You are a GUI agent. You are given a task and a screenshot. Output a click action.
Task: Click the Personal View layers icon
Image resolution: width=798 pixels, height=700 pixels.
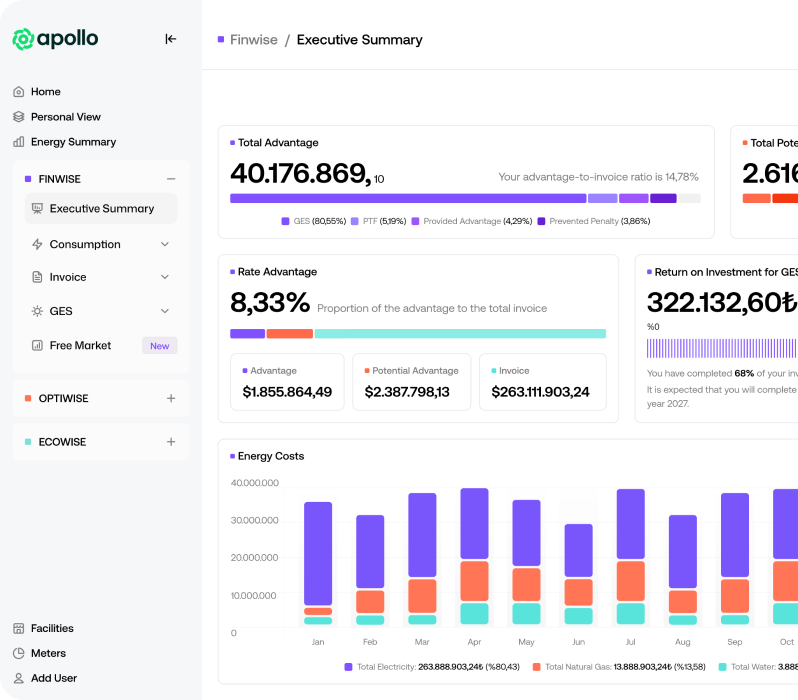pyautogui.click(x=18, y=117)
